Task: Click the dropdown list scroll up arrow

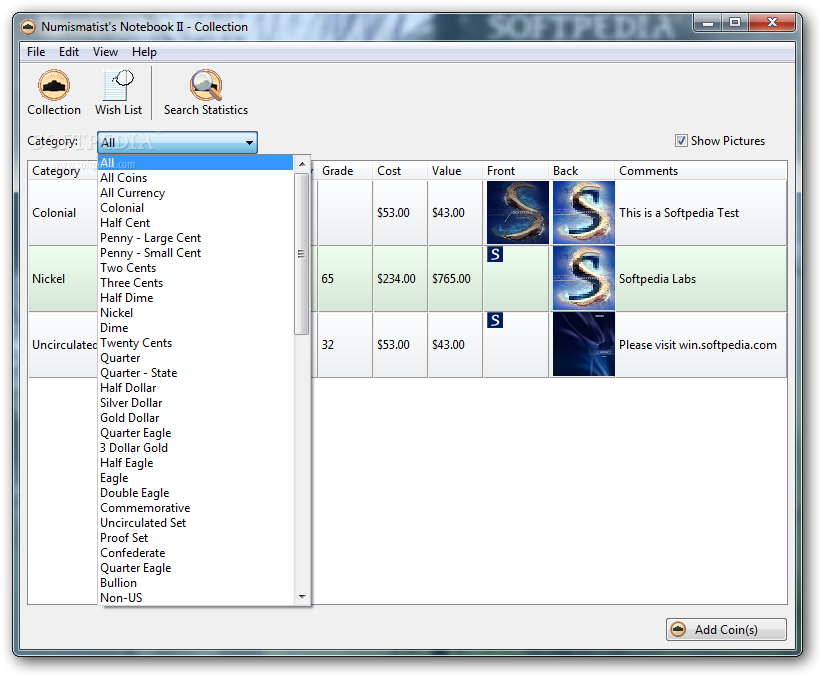Action: click(x=302, y=164)
